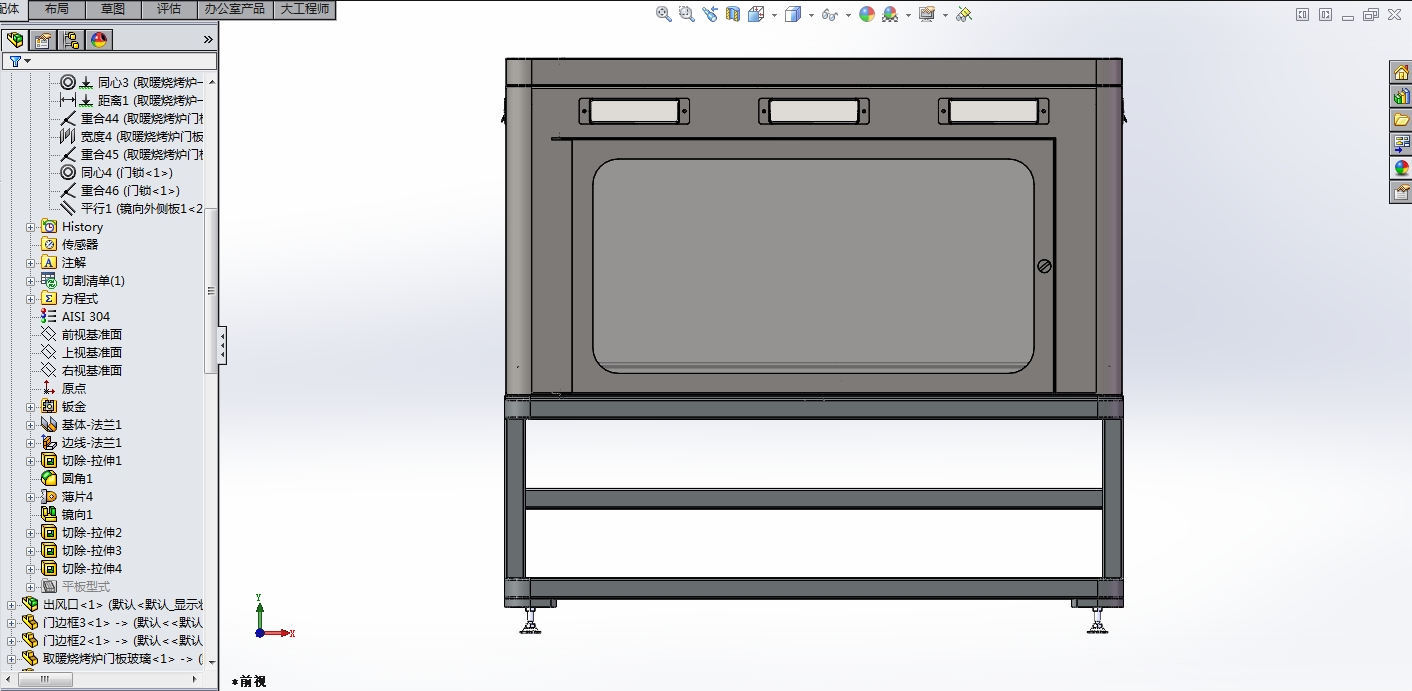The height and width of the screenshot is (691, 1412).
Task: Select the AISI 304 material item
Action: pos(76,316)
